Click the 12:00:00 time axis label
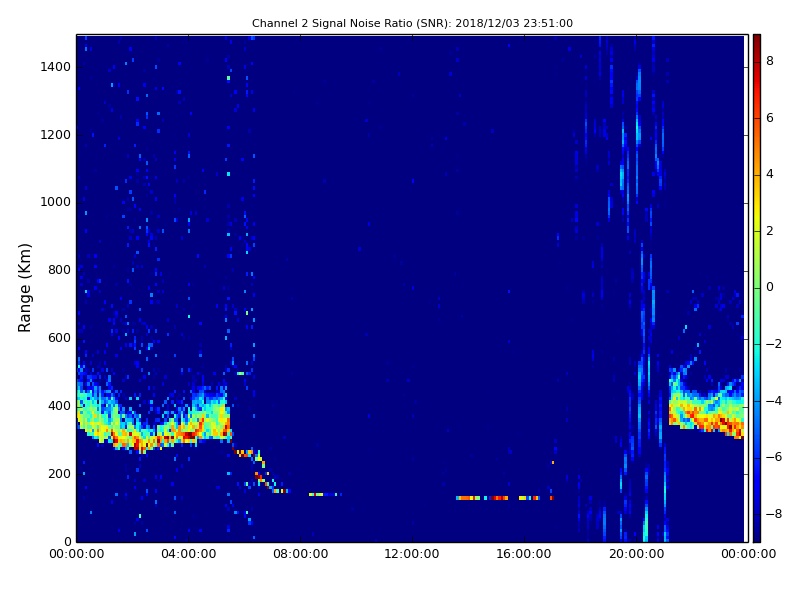 tap(412, 554)
